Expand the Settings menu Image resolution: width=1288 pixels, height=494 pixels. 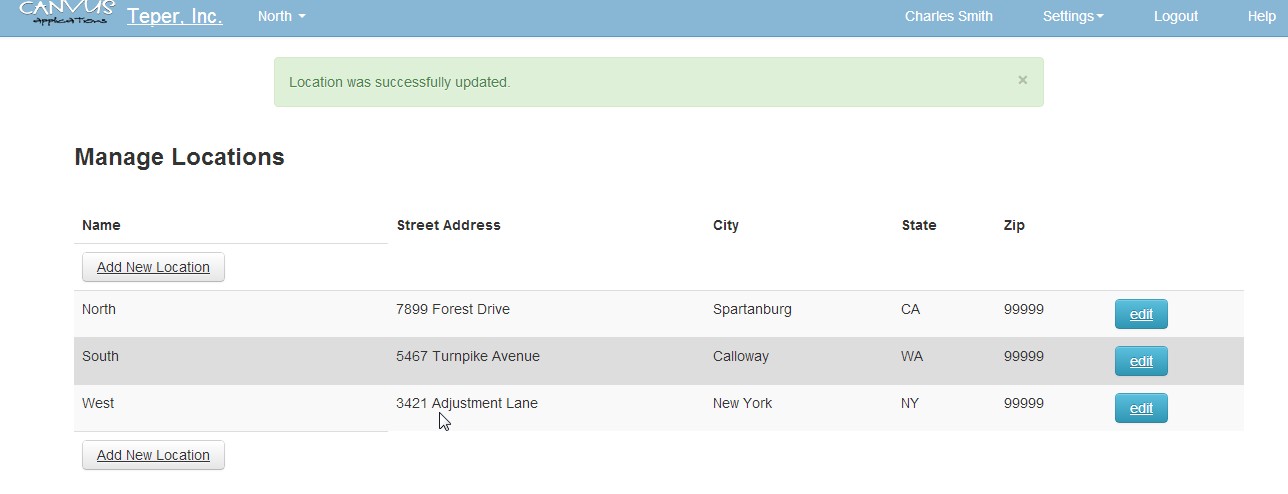(x=1072, y=16)
